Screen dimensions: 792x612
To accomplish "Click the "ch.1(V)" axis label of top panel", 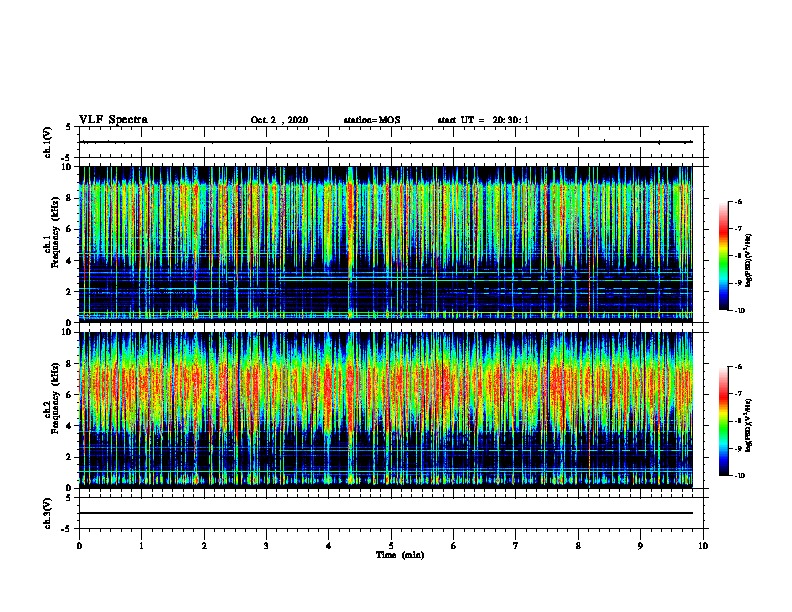I will click(x=48, y=142).
